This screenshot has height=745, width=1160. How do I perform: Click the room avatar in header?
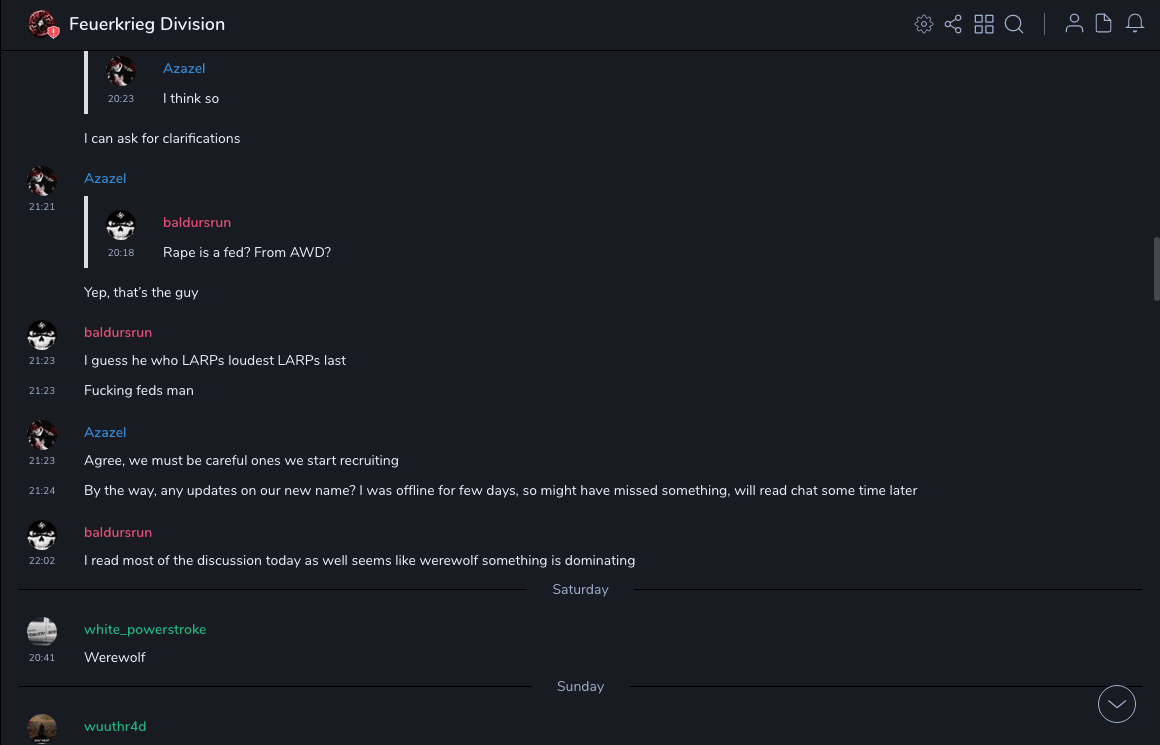click(x=40, y=23)
